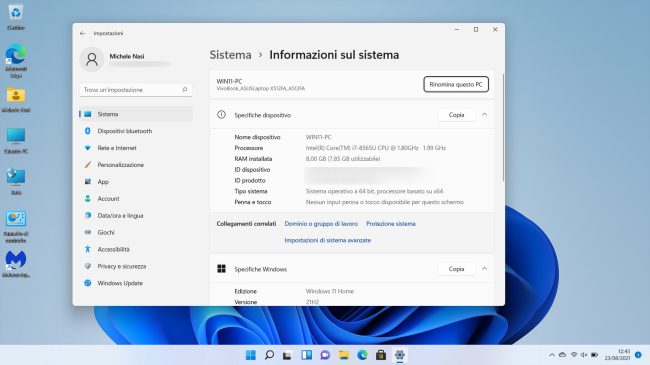
Task: Click the Wi-Fi tray icon
Action: point(574,355)
